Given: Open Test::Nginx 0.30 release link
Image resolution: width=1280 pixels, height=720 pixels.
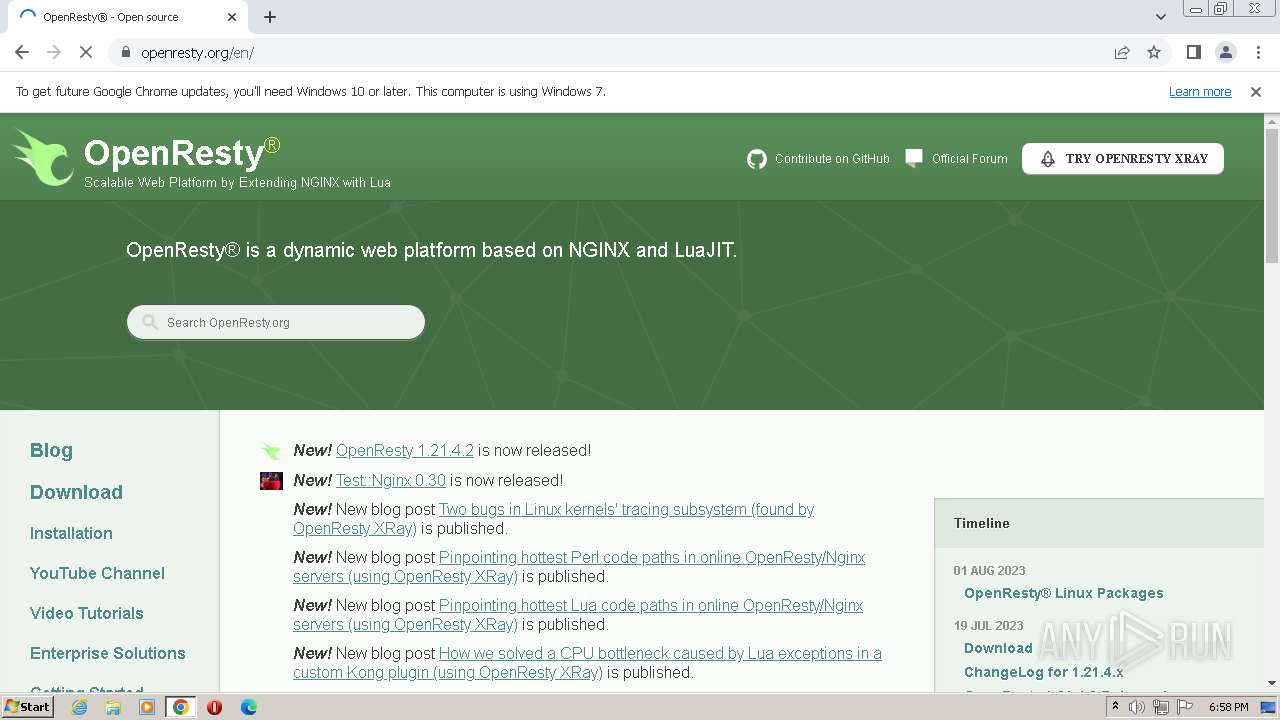Looking at the screenshot, I should tap(391, 480).
